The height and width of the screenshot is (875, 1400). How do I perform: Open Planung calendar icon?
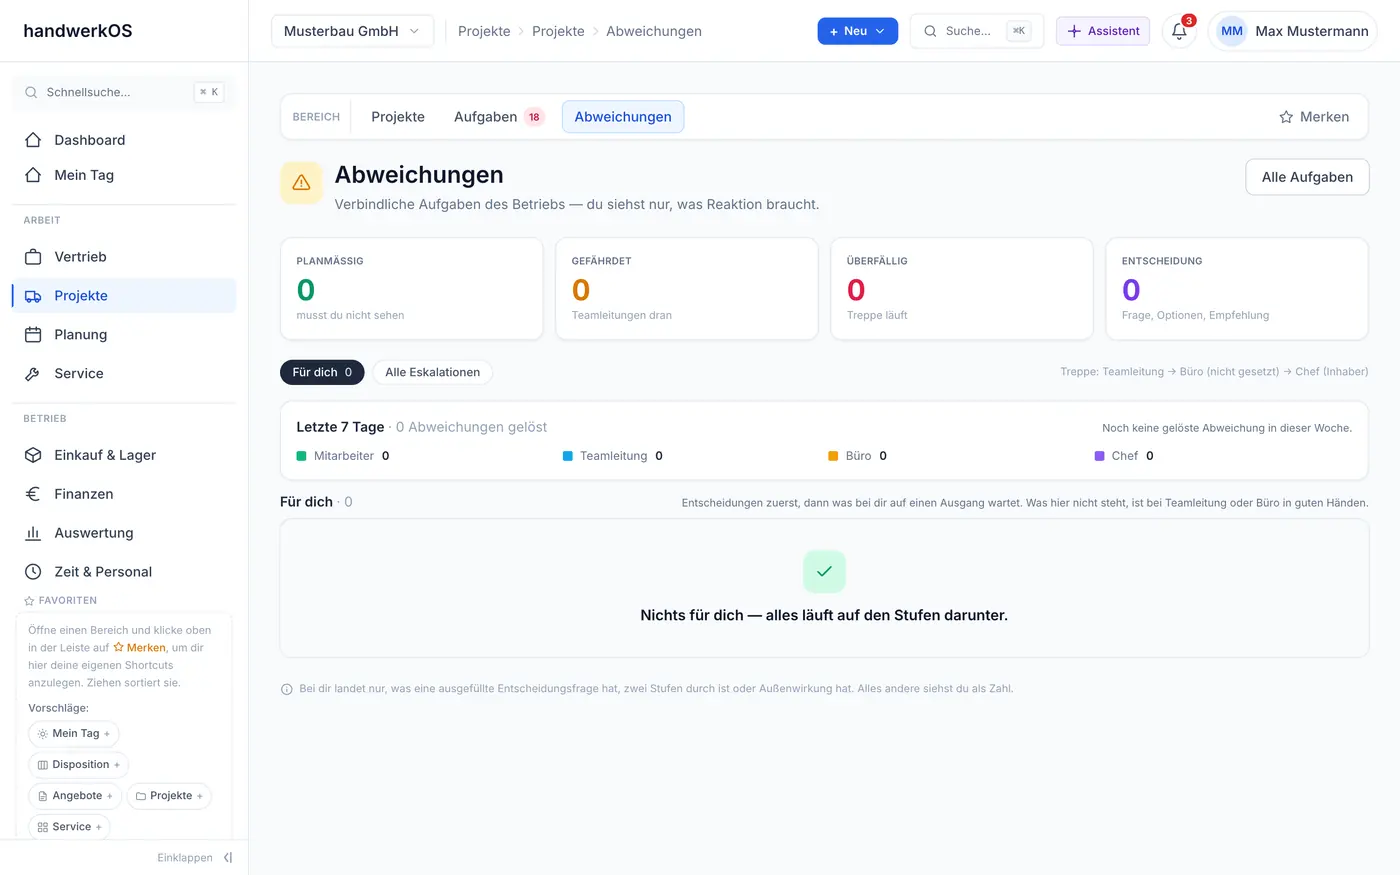33,335
